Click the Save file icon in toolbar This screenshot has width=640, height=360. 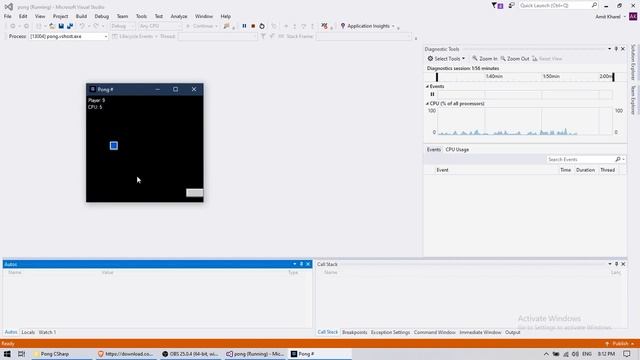(61, 26)
